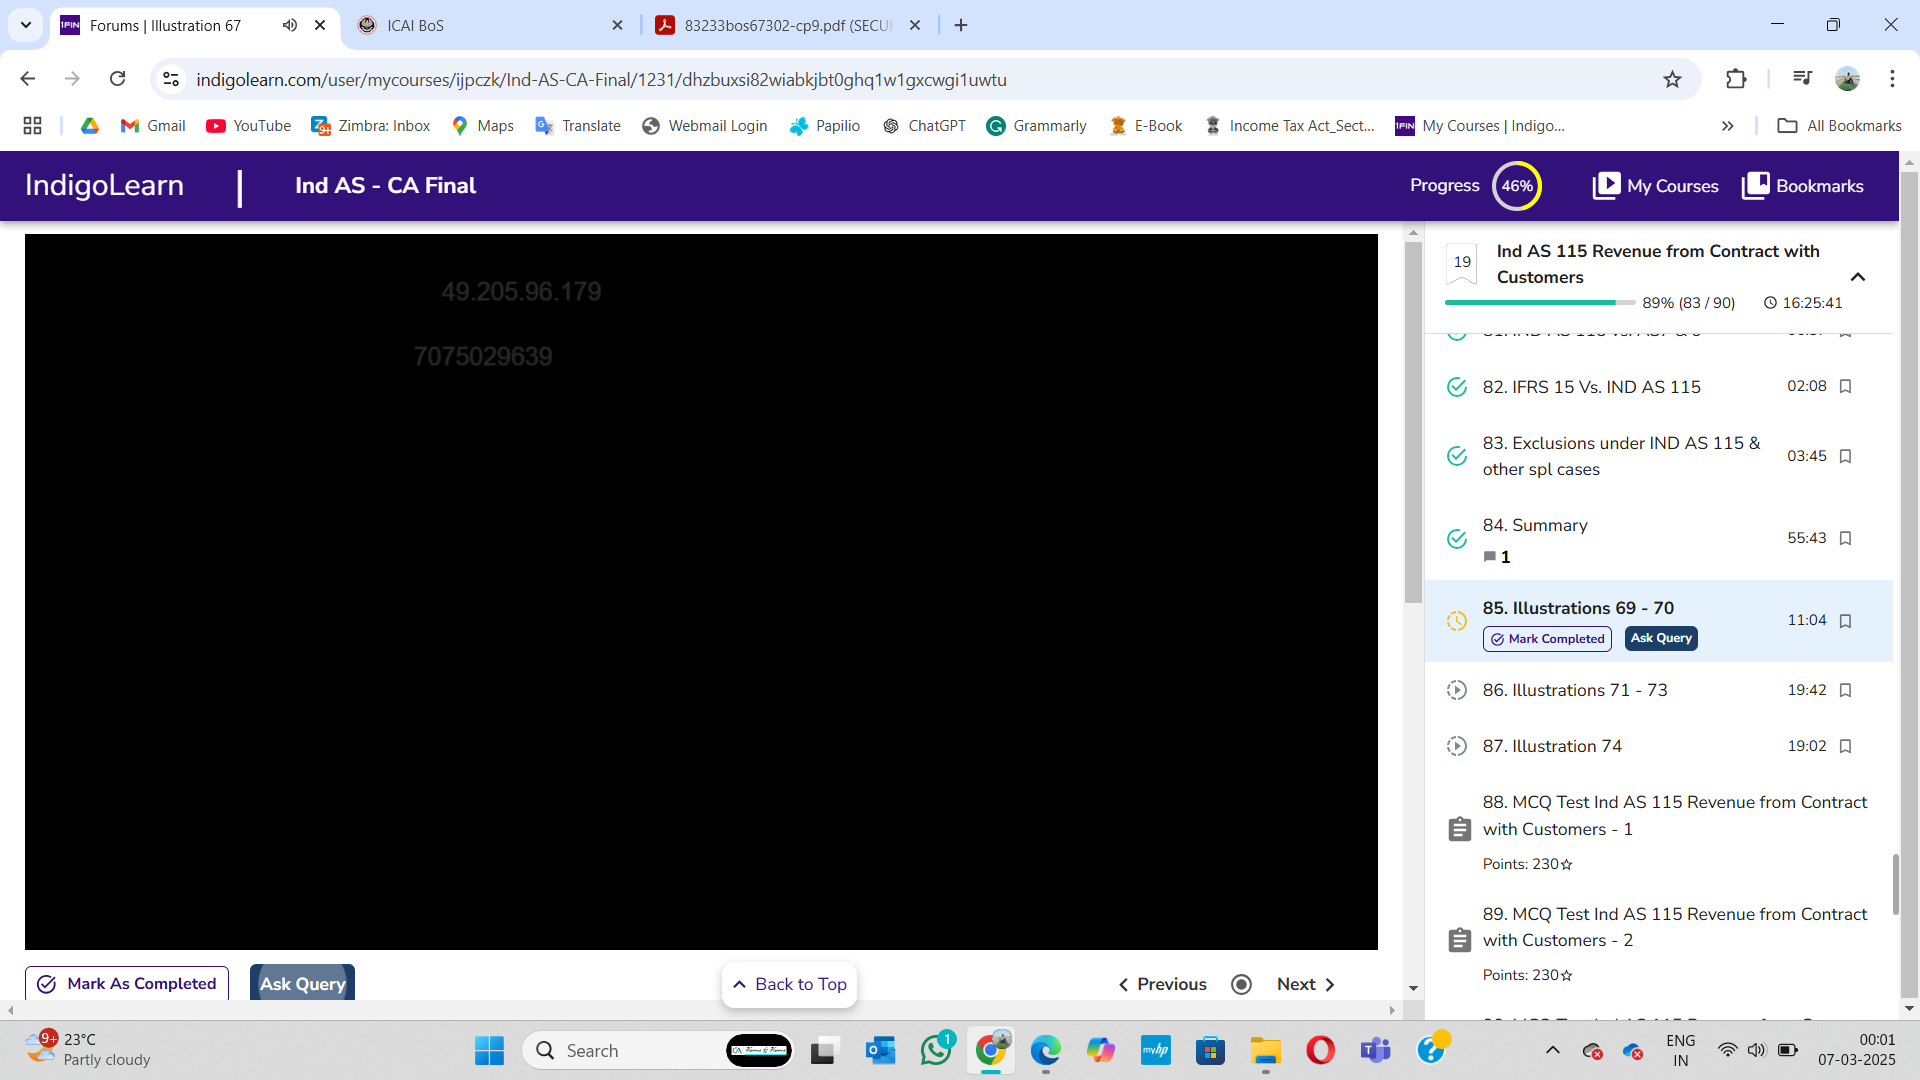Click the radio circle between Previous and Next
Screen dimensions: 1920x1080
pos(1241,985)
